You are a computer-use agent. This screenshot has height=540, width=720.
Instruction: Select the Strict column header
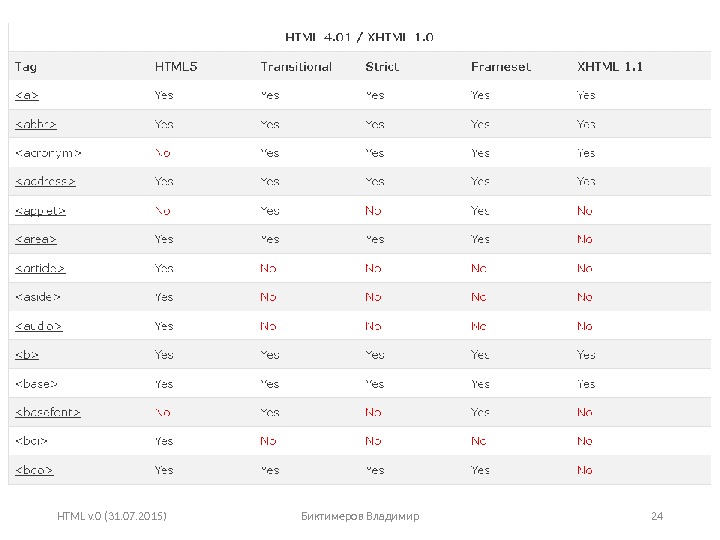tap(382, 67)
